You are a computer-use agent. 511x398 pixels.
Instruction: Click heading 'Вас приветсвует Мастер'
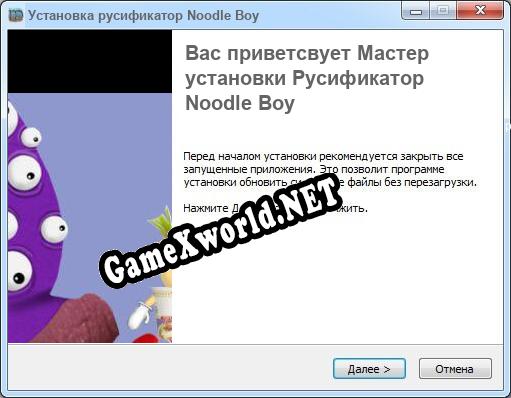(307, 54)
